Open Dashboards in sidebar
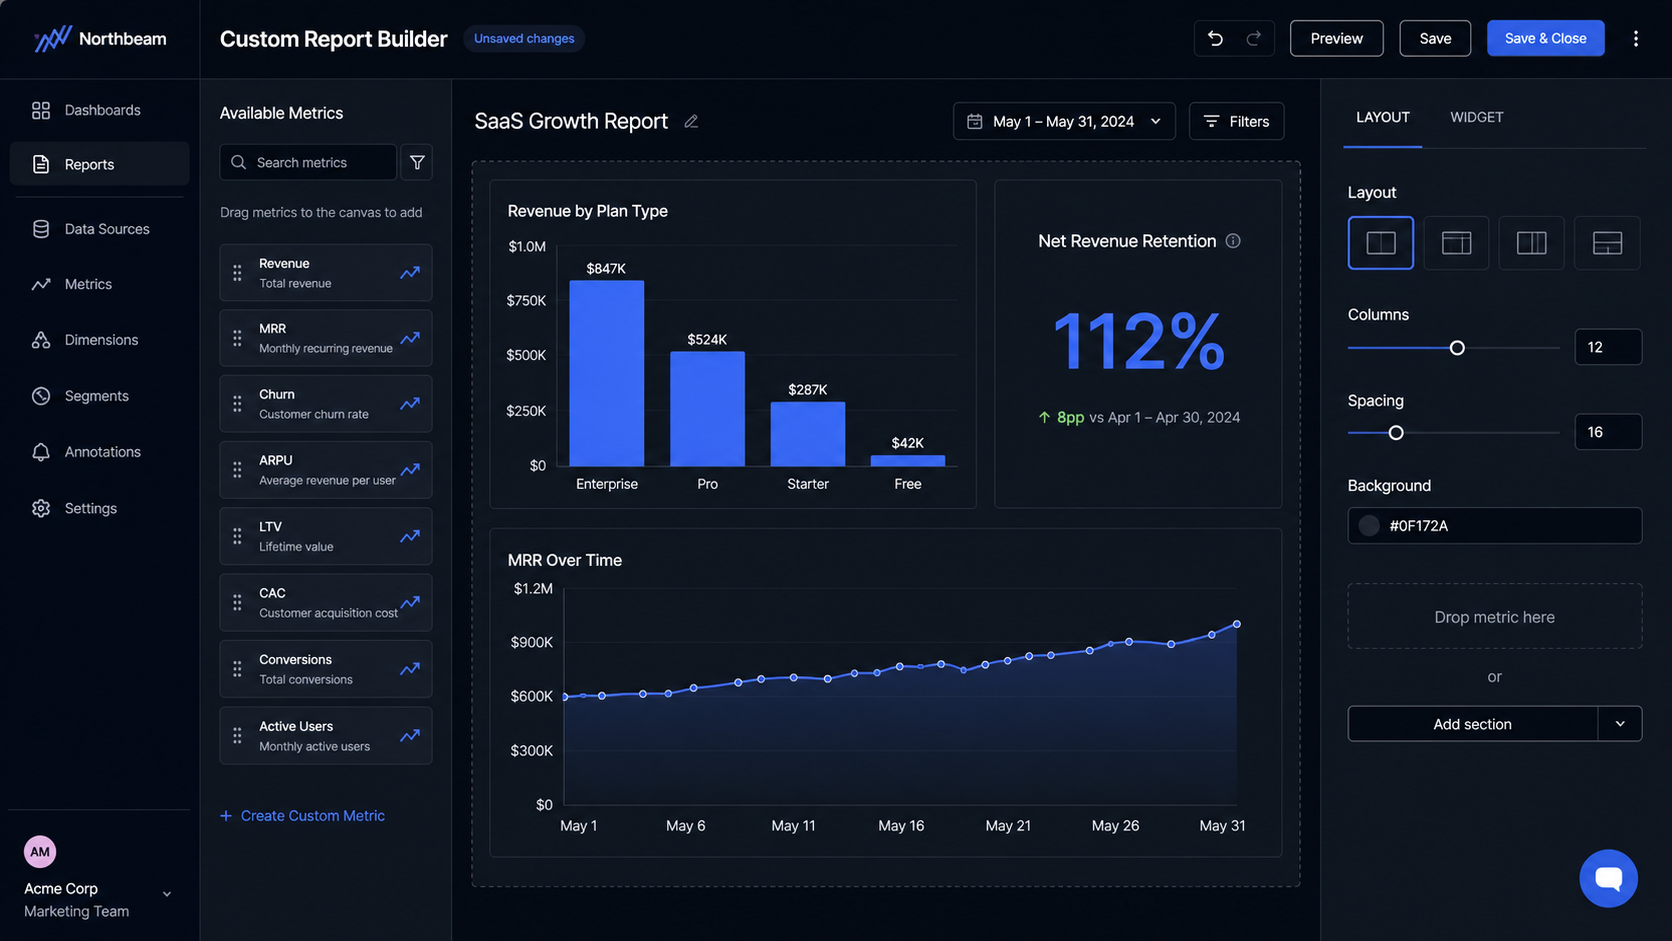The image size is (1672, 941). [x=99, y=110]
